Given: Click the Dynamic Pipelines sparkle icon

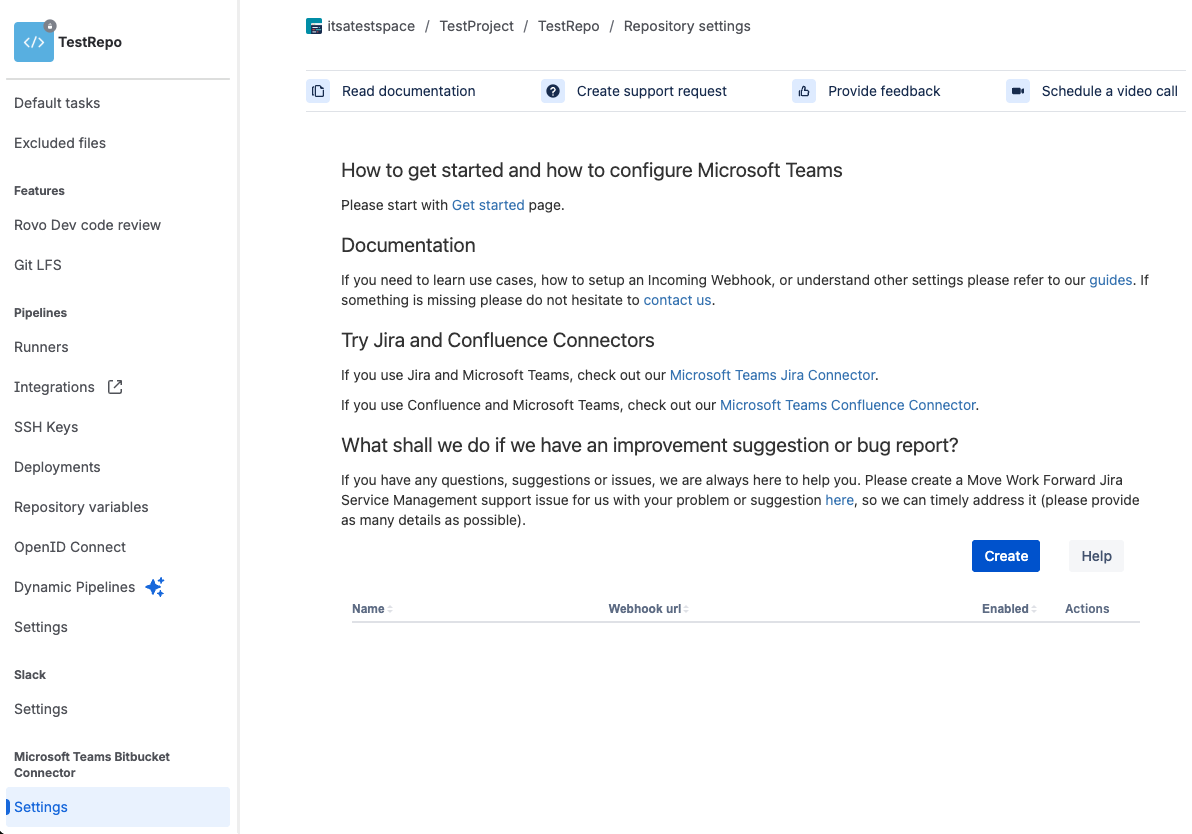Looking at the screenshot, I should [155, 587].
